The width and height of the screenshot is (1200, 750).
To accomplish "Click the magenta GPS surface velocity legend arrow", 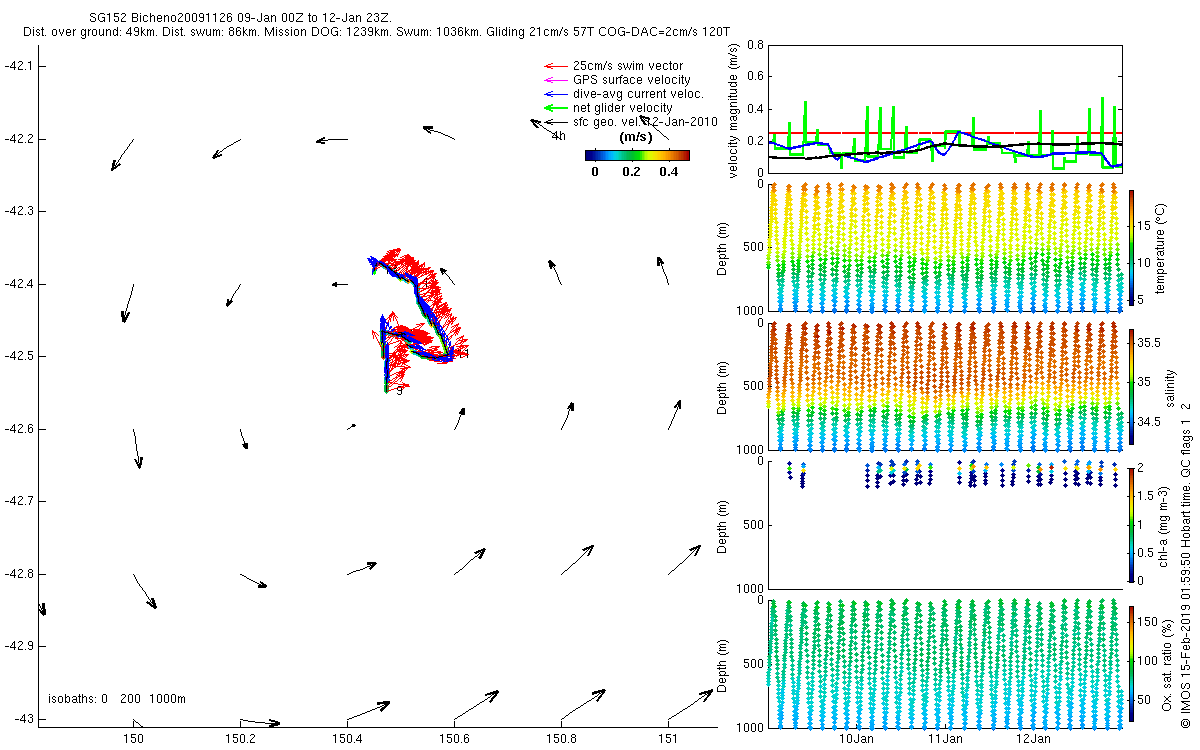I will pos(554,80).
